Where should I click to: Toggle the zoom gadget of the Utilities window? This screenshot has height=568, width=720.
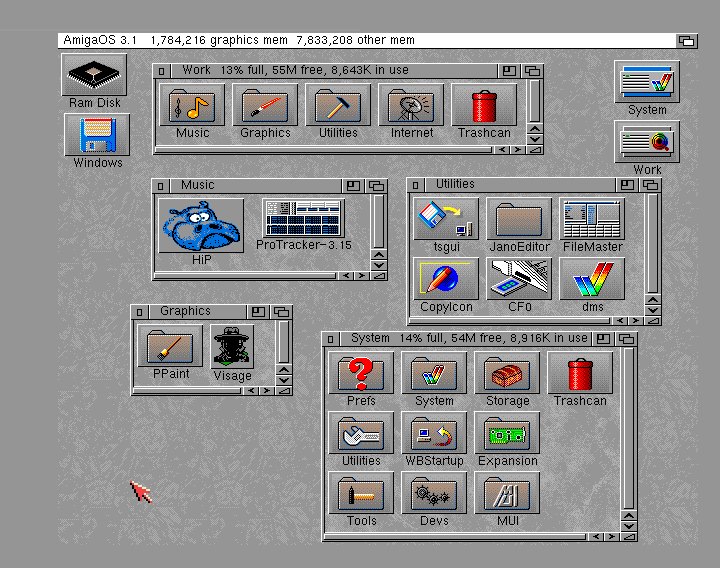[x=627, y=185]
